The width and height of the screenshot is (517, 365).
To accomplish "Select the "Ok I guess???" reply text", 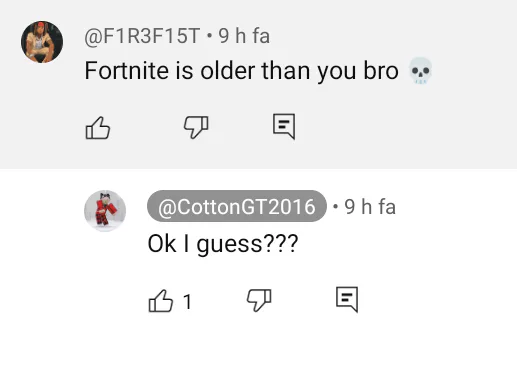I will (x=223, y=244).
